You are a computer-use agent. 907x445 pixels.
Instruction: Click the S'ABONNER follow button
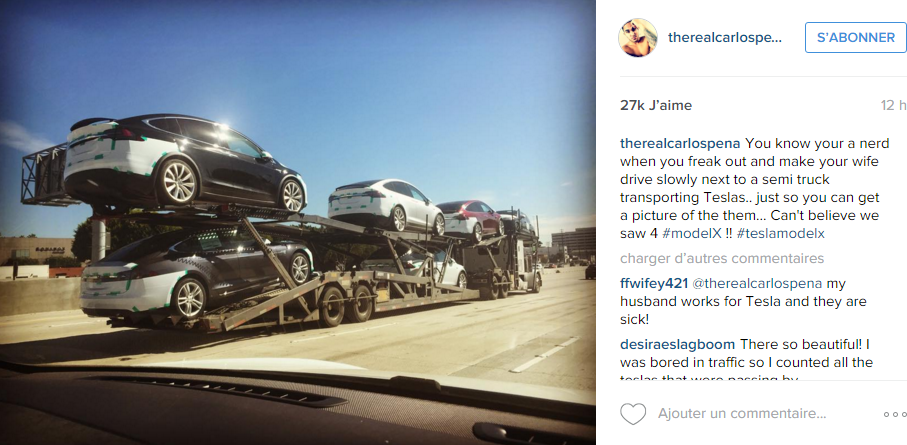tap(856, 38)
